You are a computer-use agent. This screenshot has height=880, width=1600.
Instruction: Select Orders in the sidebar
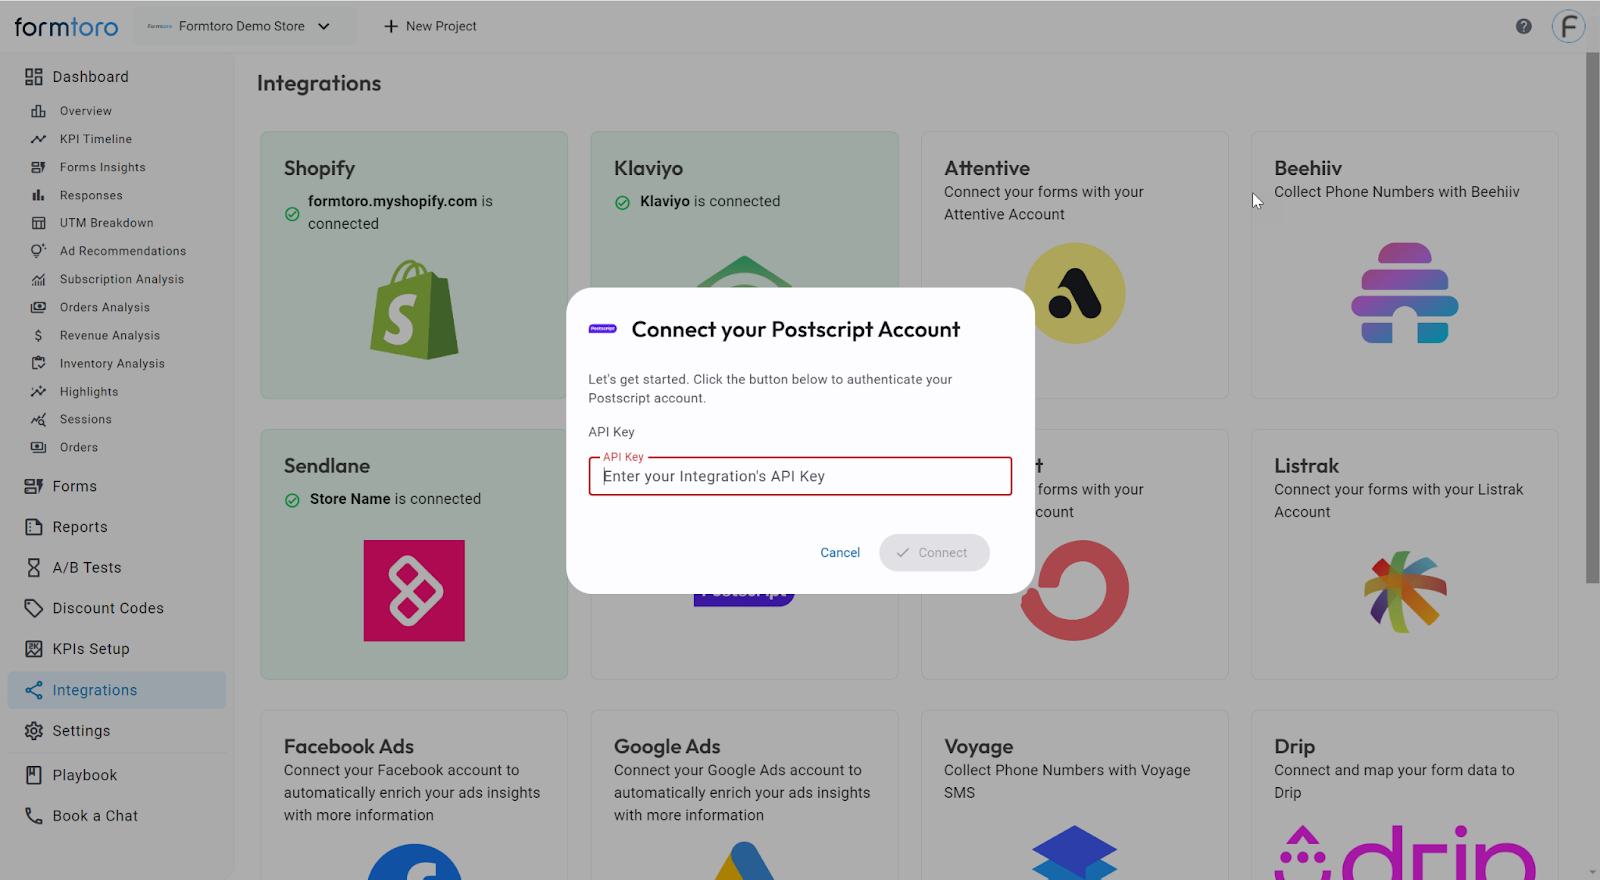point(79,447)
